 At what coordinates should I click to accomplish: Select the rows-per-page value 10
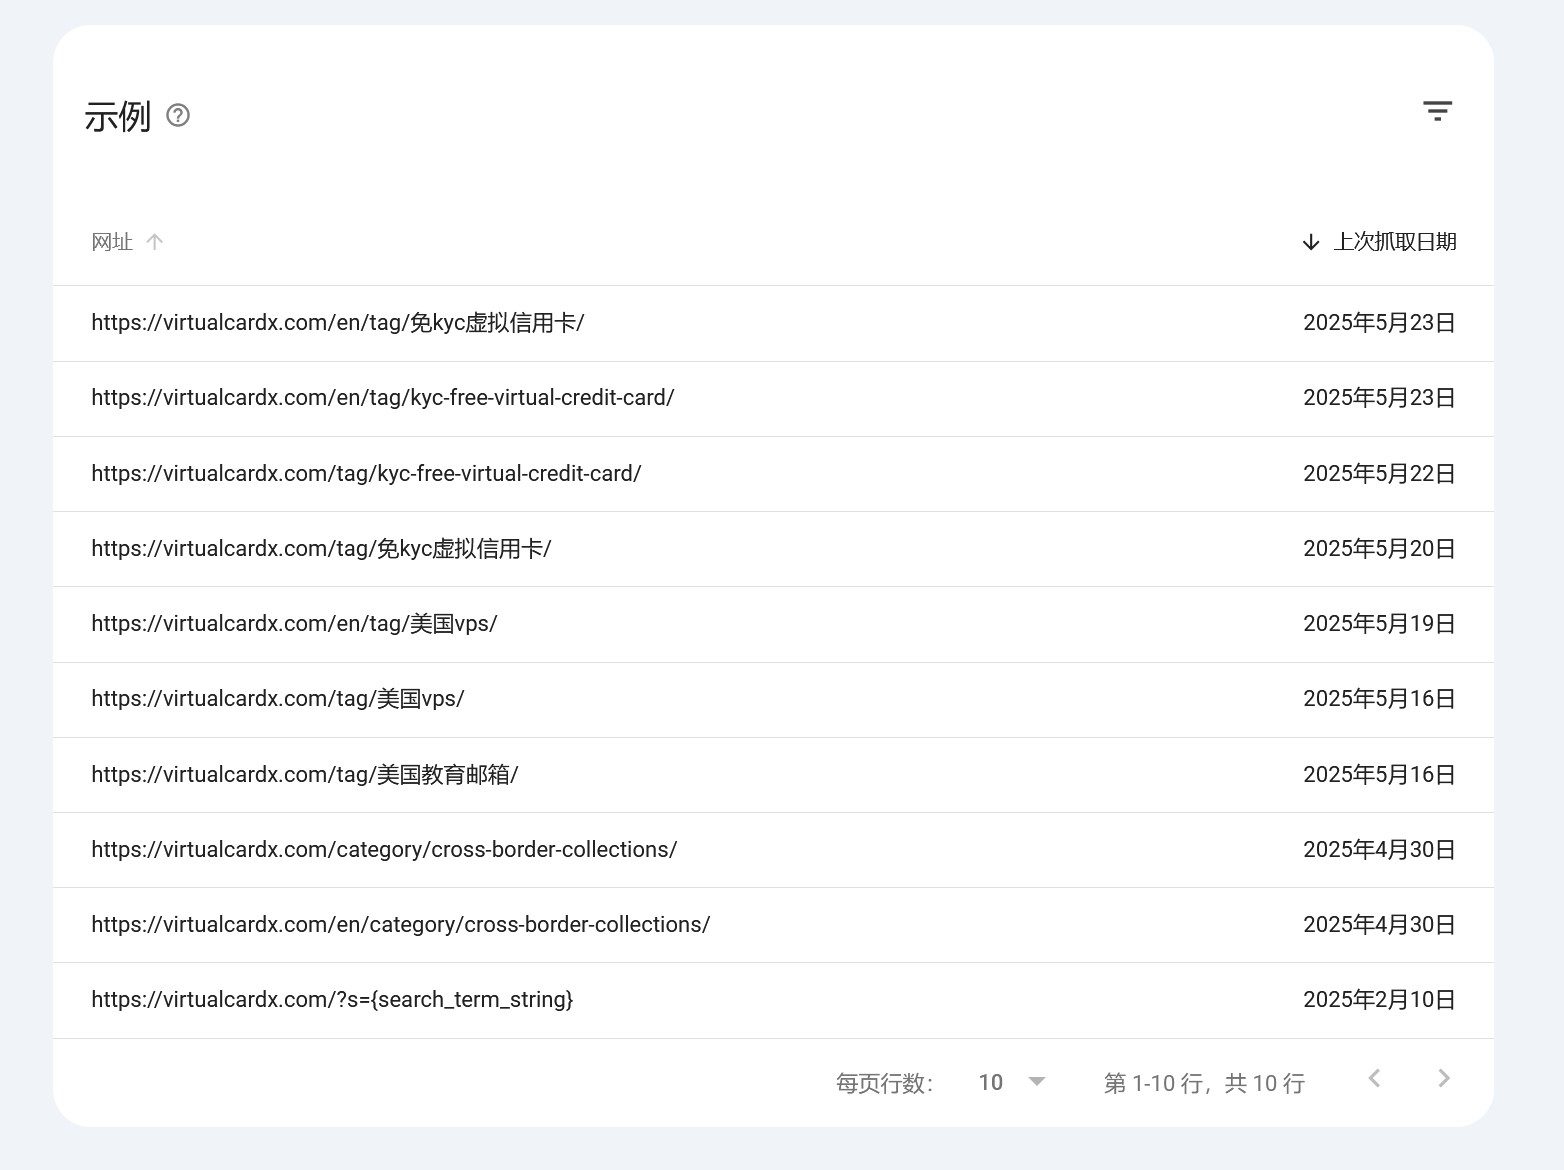coord(991,1082)
